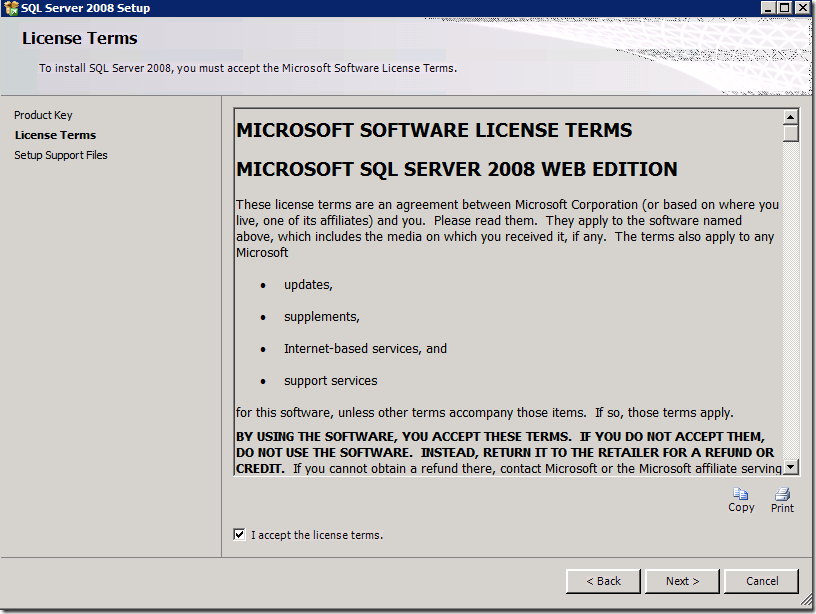816x614 pixels.
Task: Click the 'MICROSOFT SOFTWARE LICENSE TERMS' heading
Action: pyautogui.click(x=434, y=130)
